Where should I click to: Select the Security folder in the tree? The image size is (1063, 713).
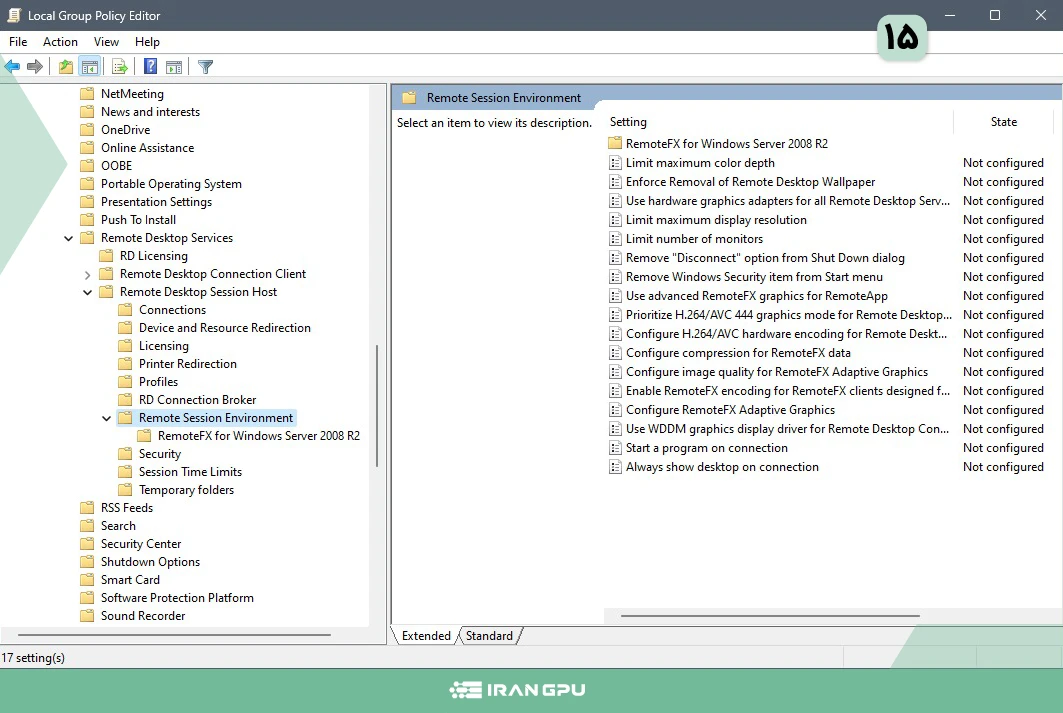click(x=160, y=454)
